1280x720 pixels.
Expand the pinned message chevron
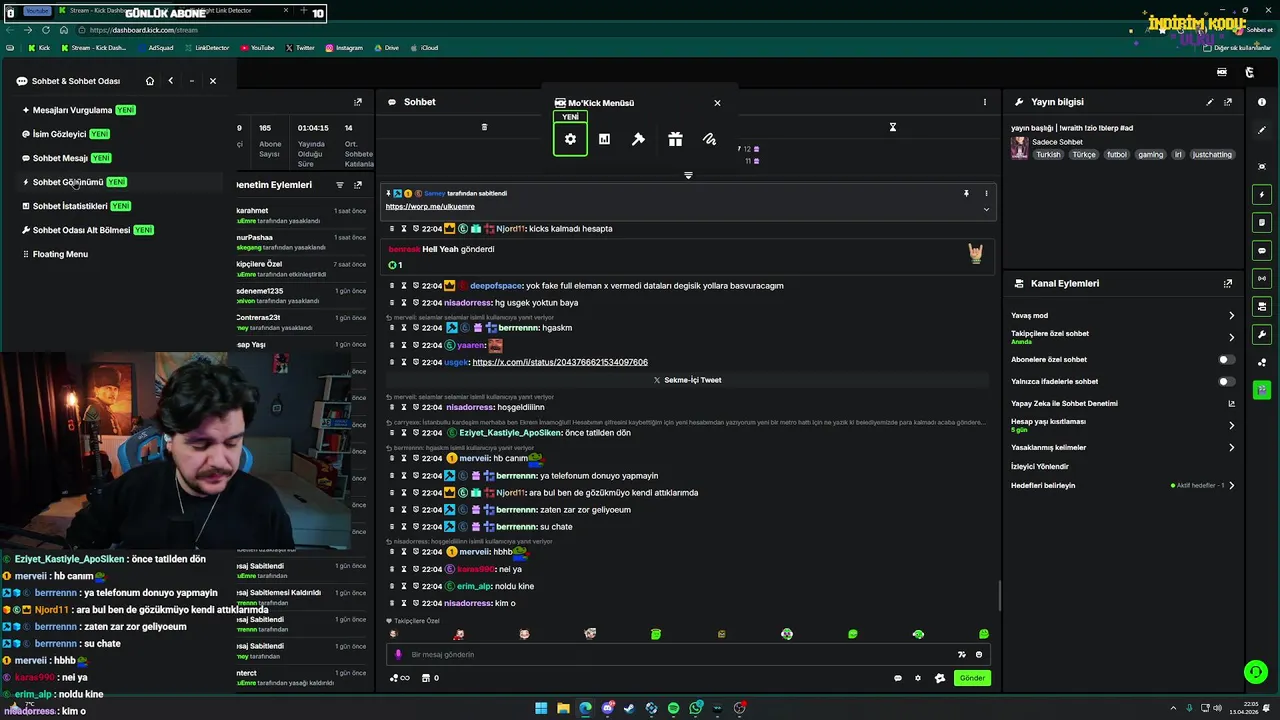pos(986,209)
